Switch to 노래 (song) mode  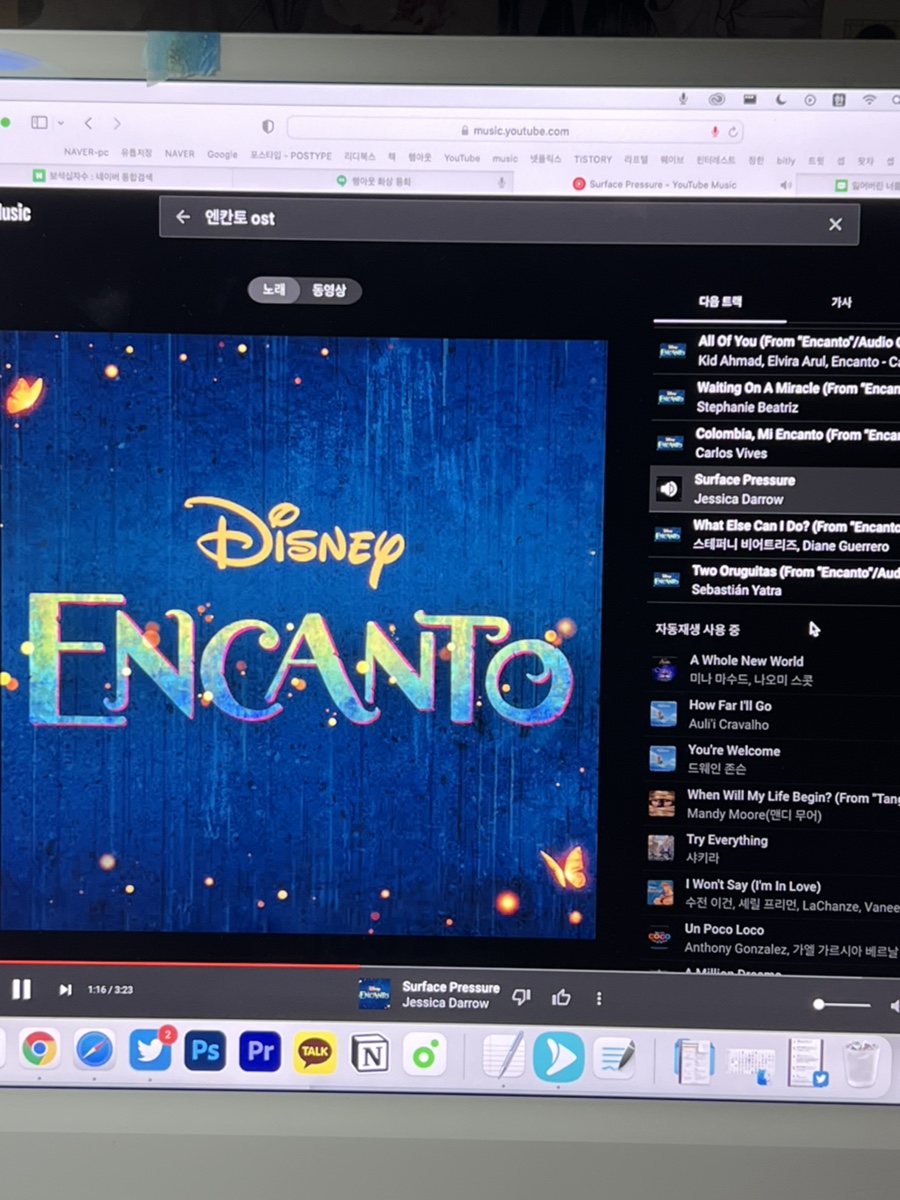(x=274, y=290)
